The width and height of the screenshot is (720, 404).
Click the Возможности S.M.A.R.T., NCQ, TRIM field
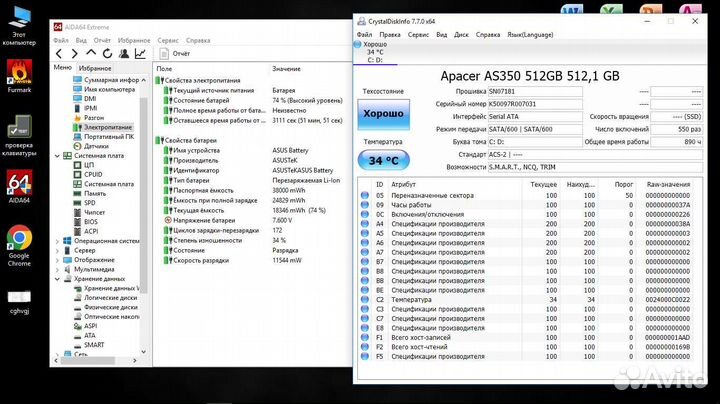pyautogui.click(x=595, y=167)
